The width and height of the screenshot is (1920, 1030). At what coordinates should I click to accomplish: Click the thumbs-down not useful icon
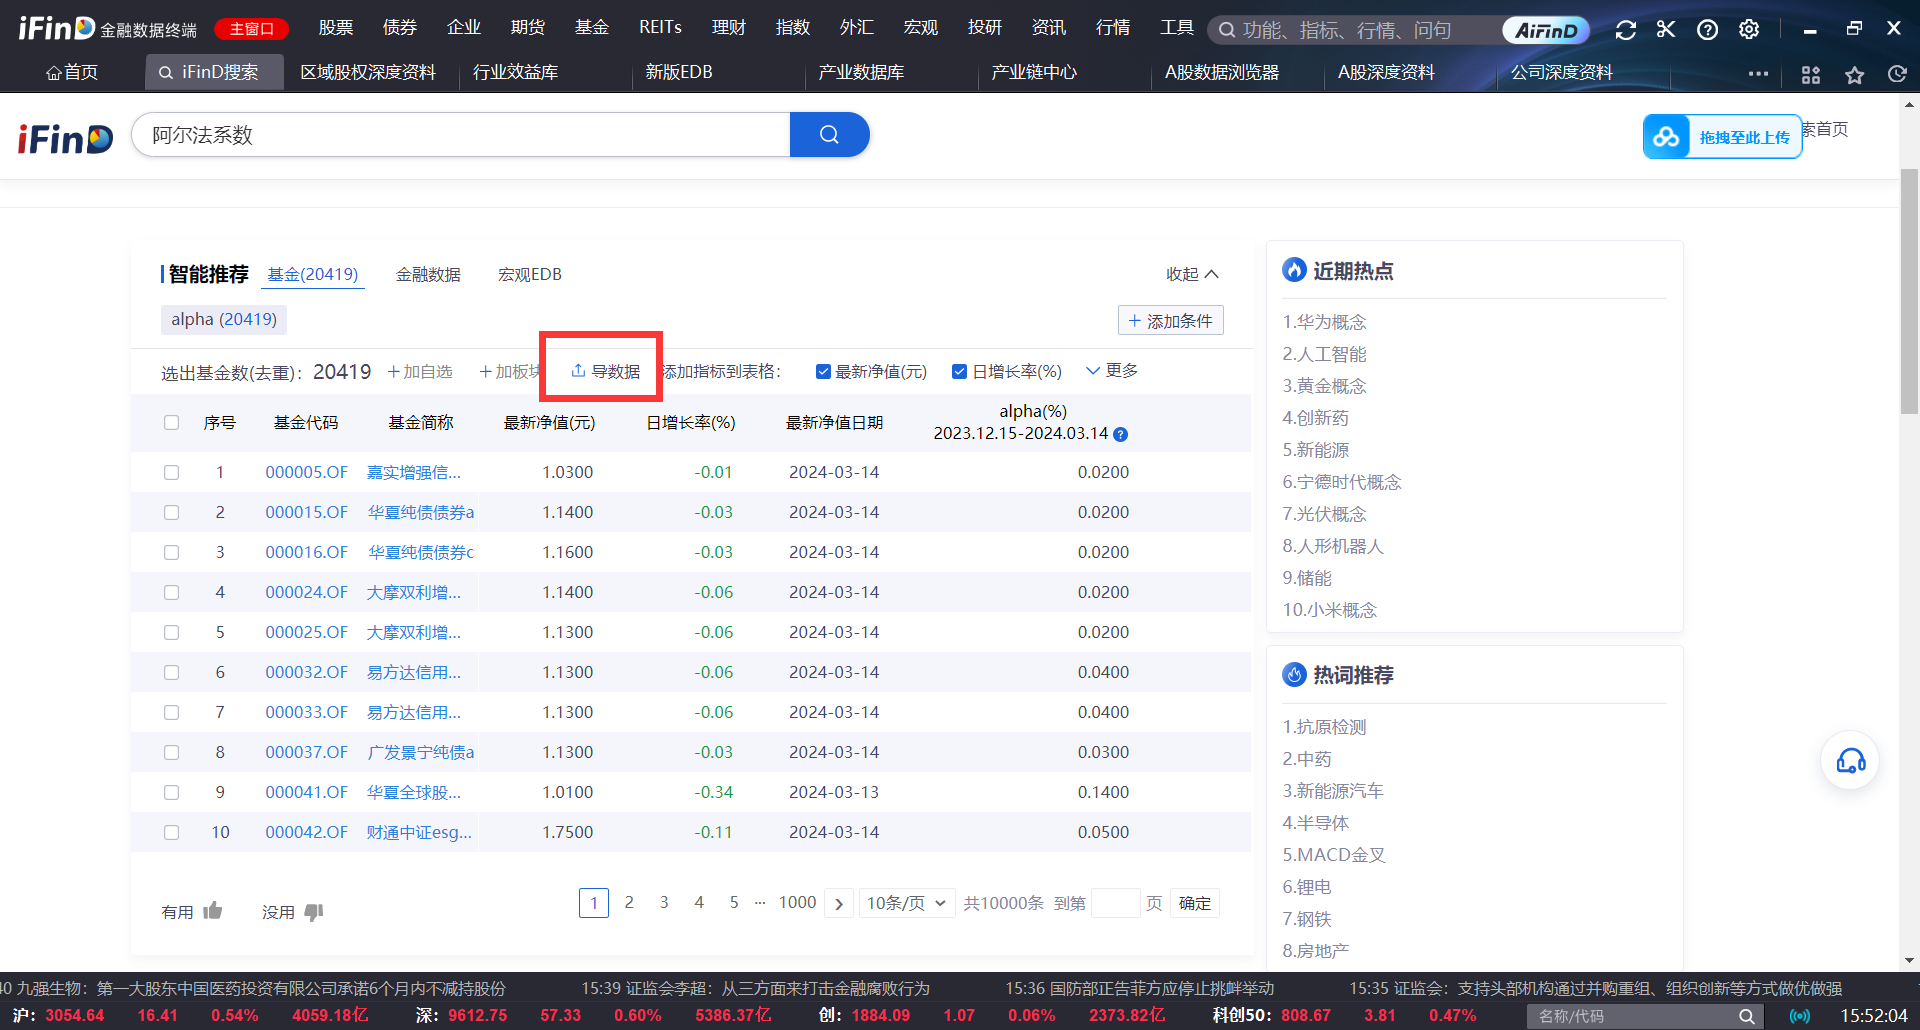314,912
